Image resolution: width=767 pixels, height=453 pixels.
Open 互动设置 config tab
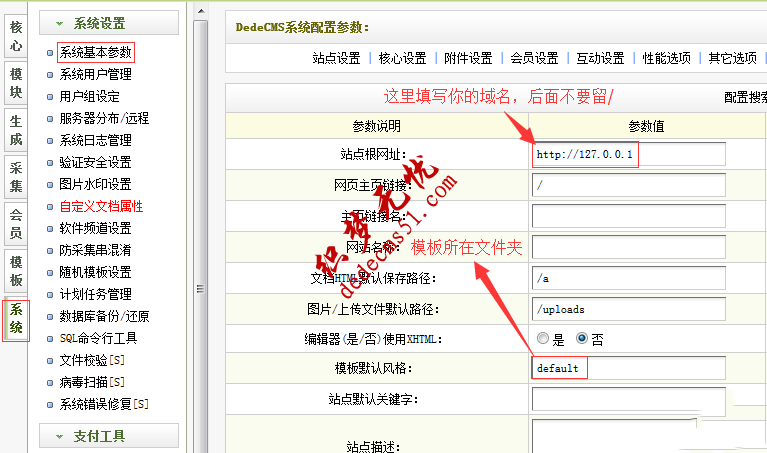tap(600, 59)
